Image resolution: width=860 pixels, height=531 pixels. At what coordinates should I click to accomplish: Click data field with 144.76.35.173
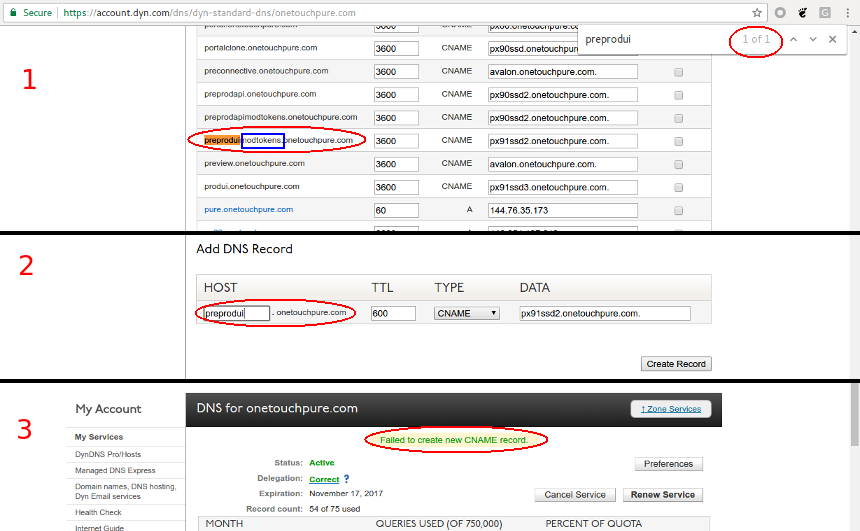pyautogui.click(x=563, y=210)
